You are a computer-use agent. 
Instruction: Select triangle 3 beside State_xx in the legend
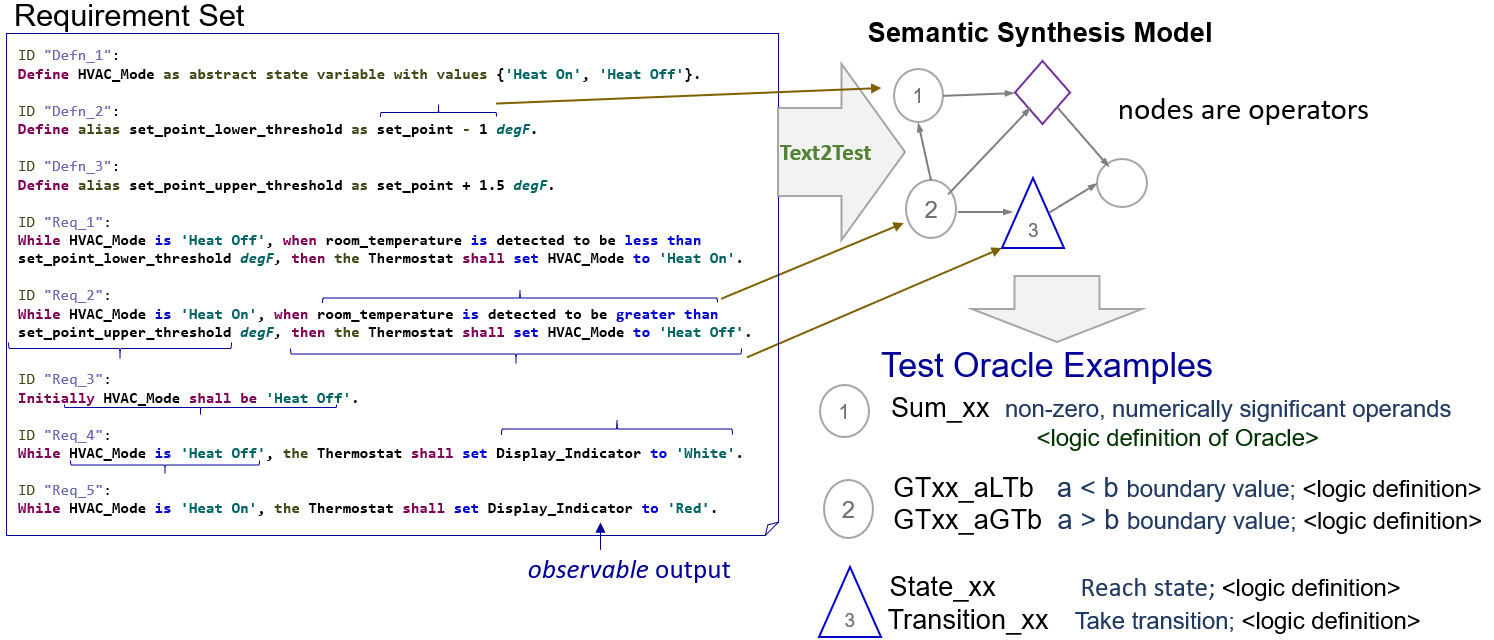849,603
